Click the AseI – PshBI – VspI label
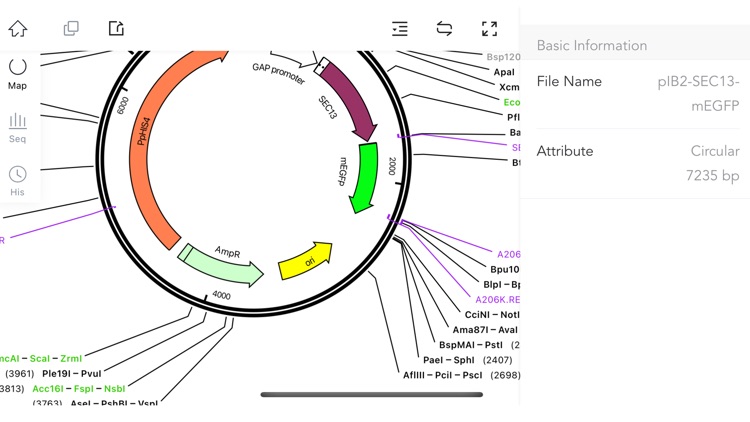Image resolution: width=750 pixels, height=422 pixels. tap(114, 403)
